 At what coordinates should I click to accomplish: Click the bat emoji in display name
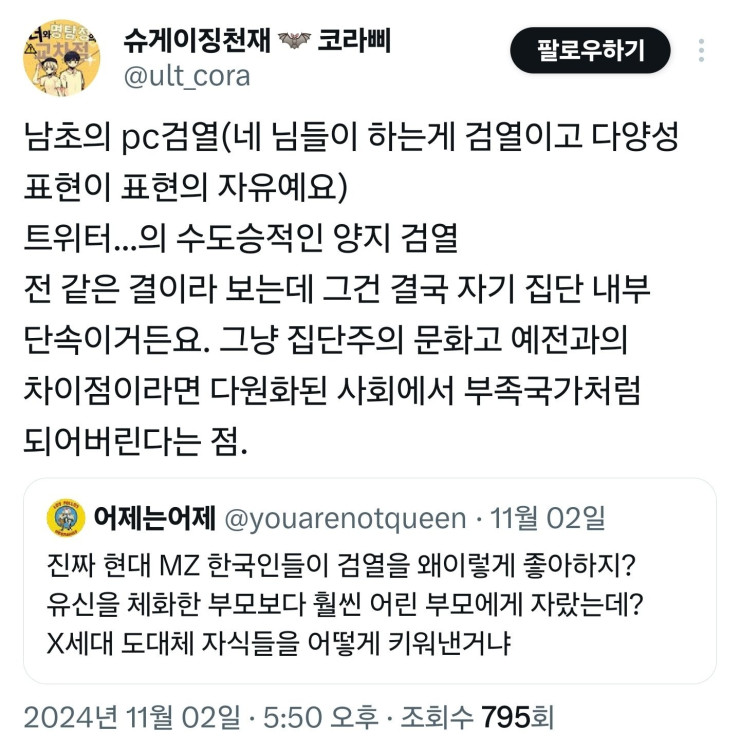point(294,40)
